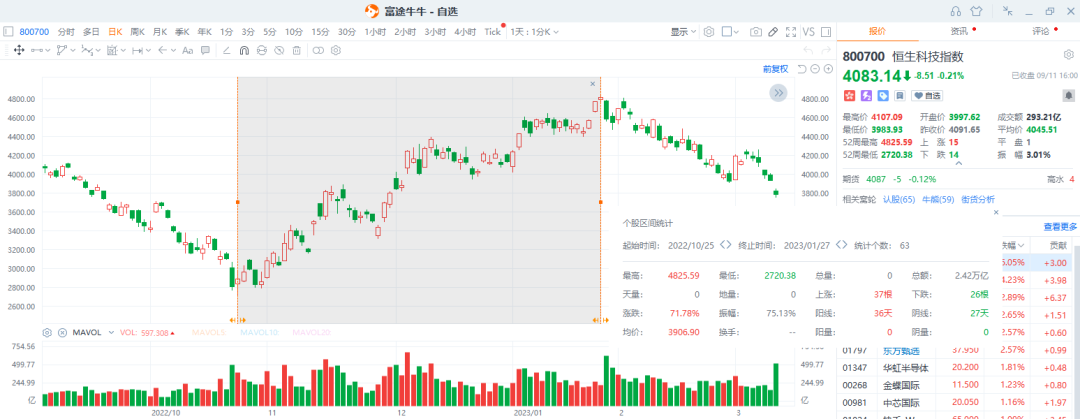Click the overlapping circles link icon

(318, 50)
